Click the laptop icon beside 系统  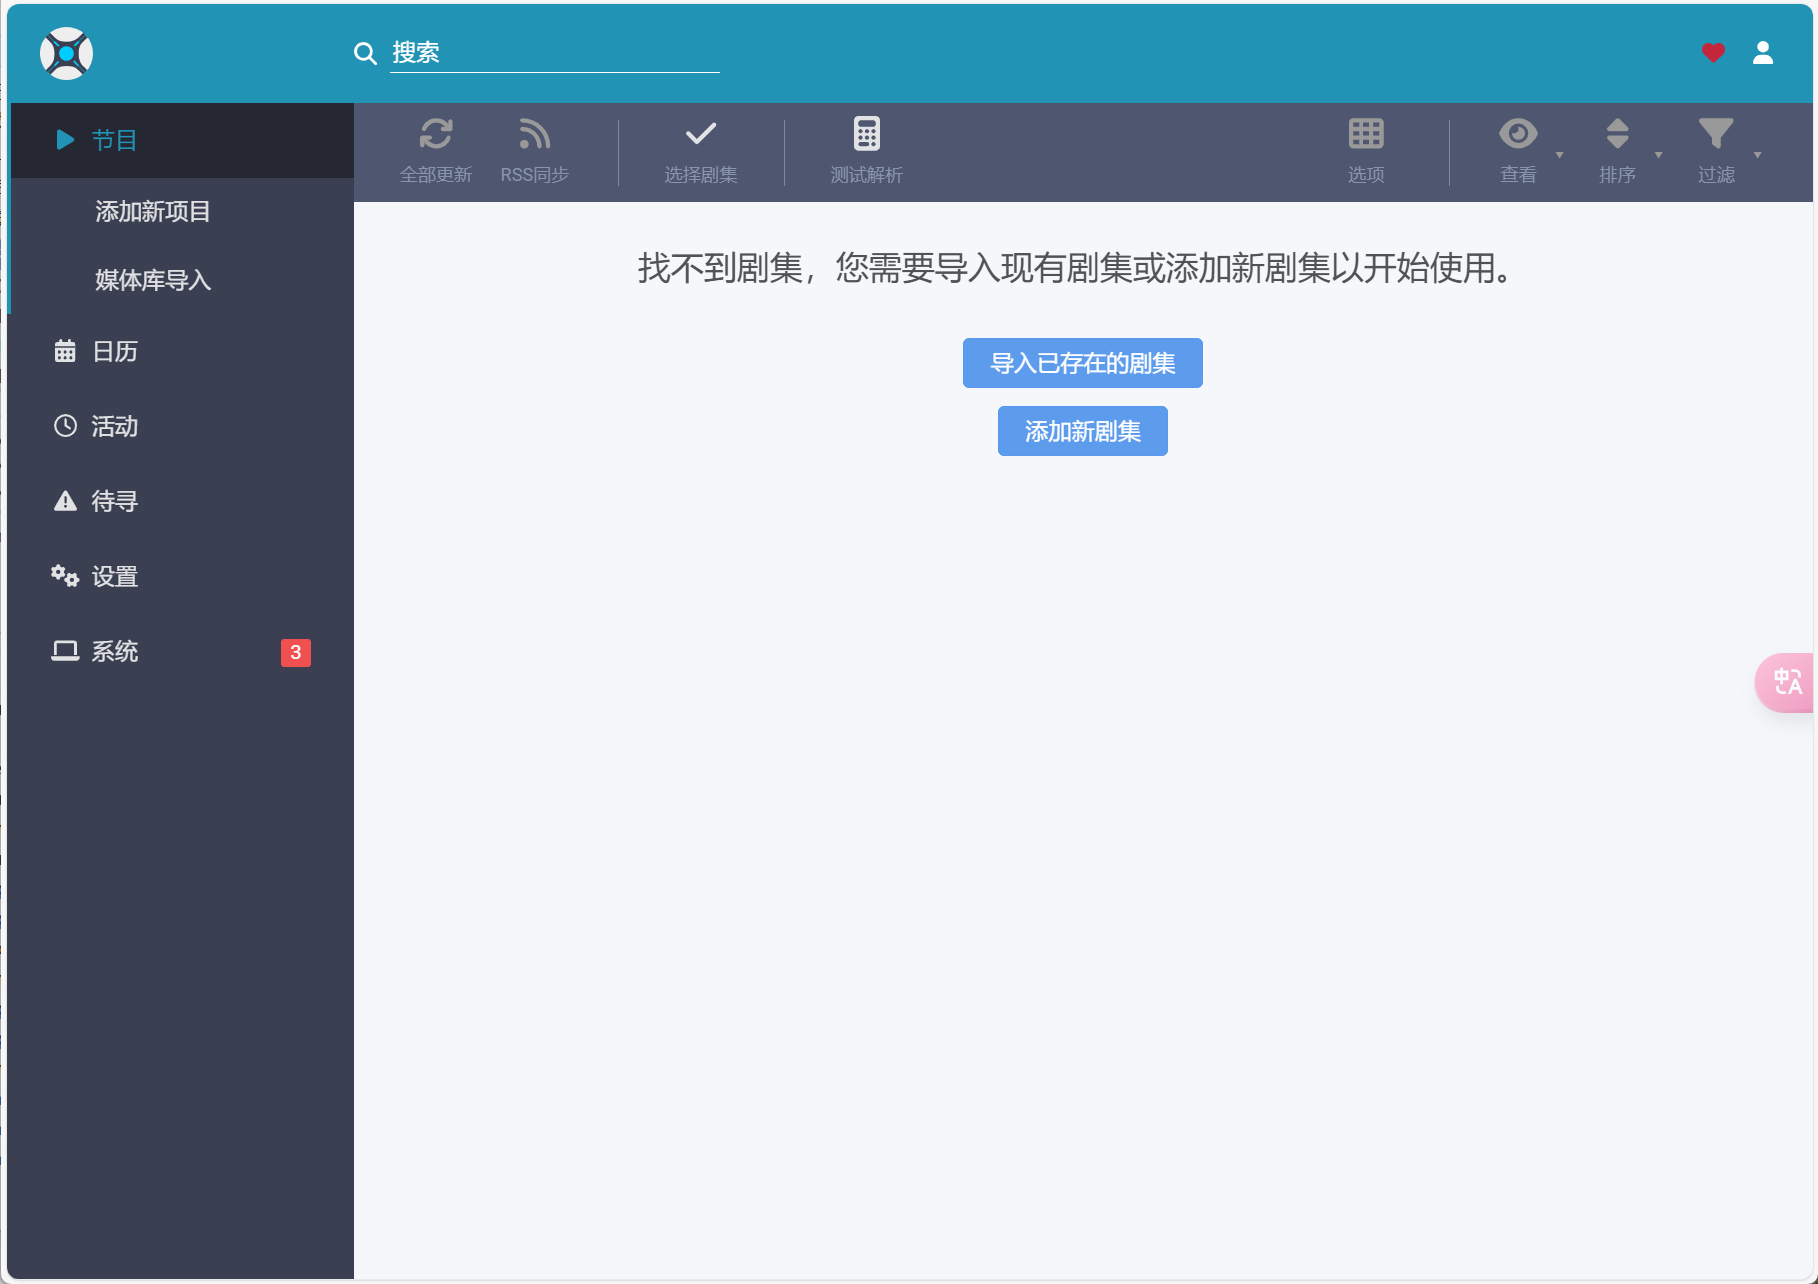tap(65, 651)
